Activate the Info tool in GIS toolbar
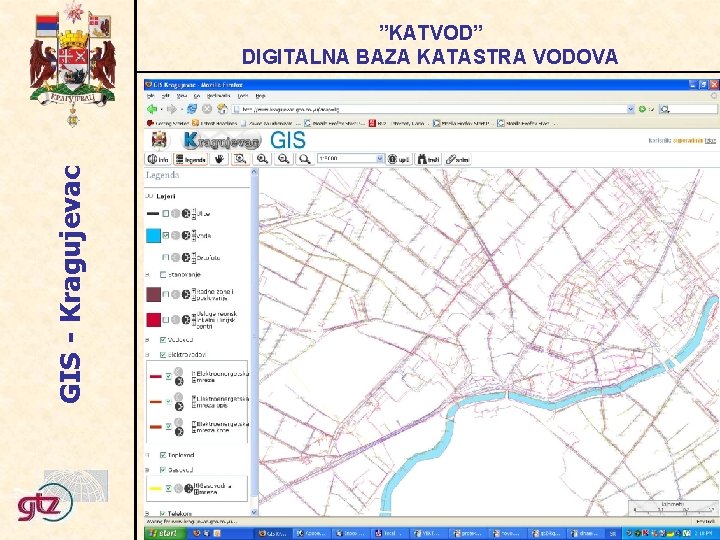This screenshot has width=720, height=540. [158, 159]
